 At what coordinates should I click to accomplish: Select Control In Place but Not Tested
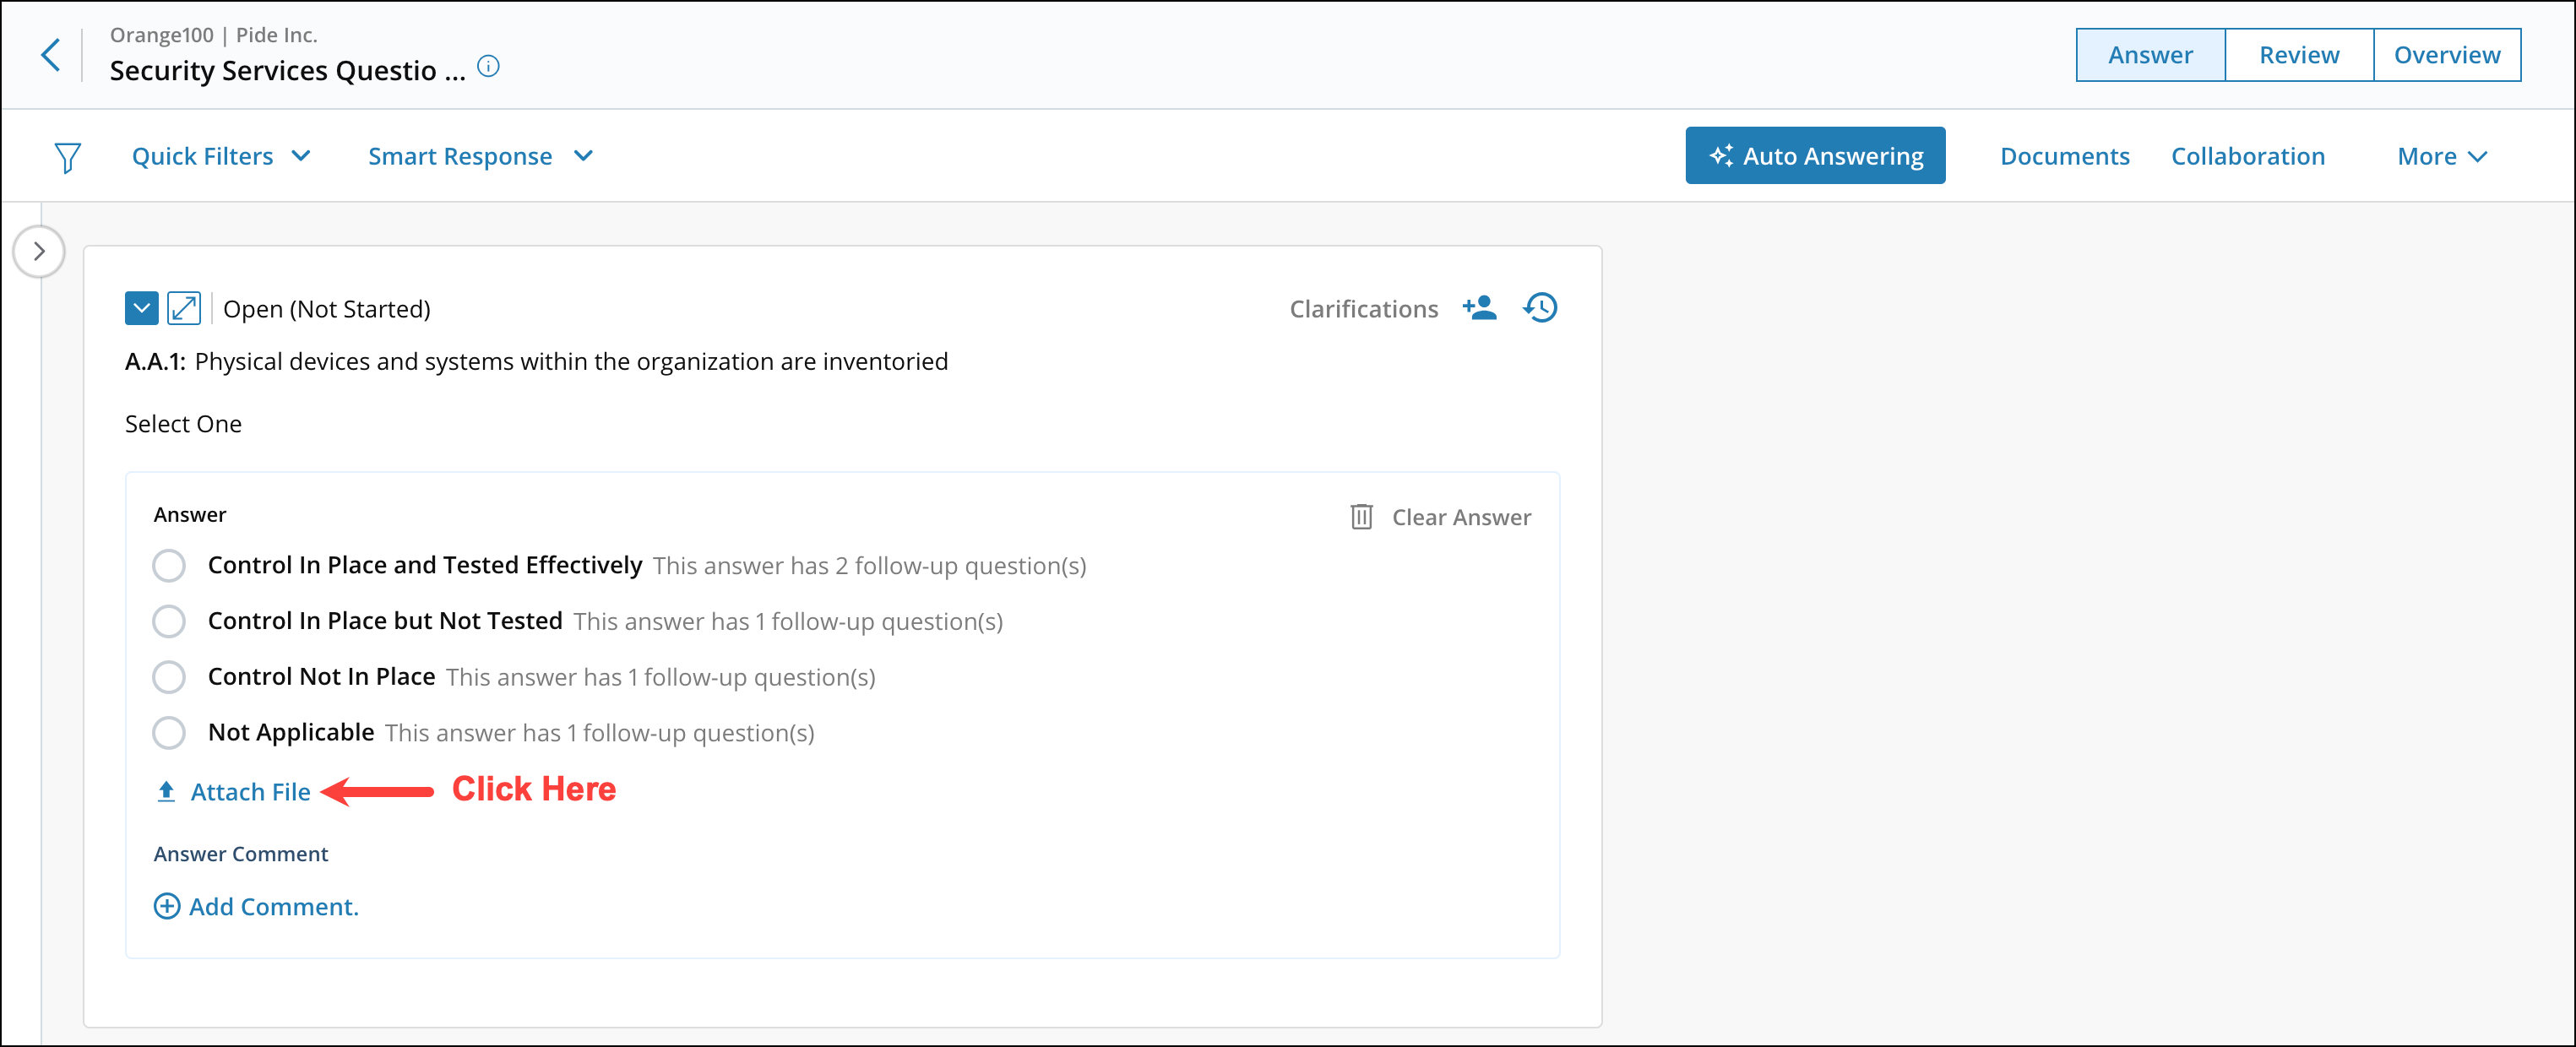click(x=169, y=622)
